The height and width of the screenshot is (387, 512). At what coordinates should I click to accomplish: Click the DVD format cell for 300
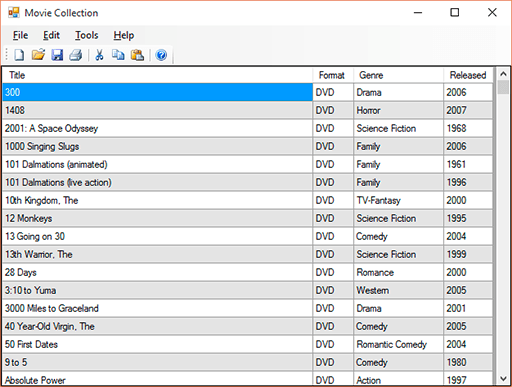coord(333,92)
